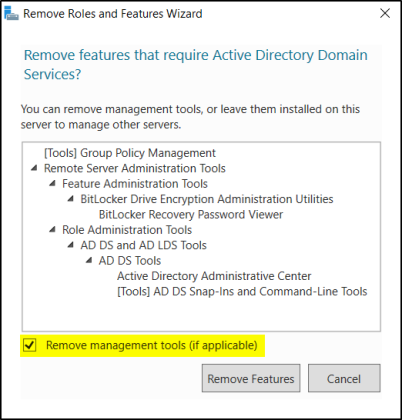The width and height of the screenshot is (402, 420).
Task: Select Remote Server Administration Tools label
Action: [135, 168]
